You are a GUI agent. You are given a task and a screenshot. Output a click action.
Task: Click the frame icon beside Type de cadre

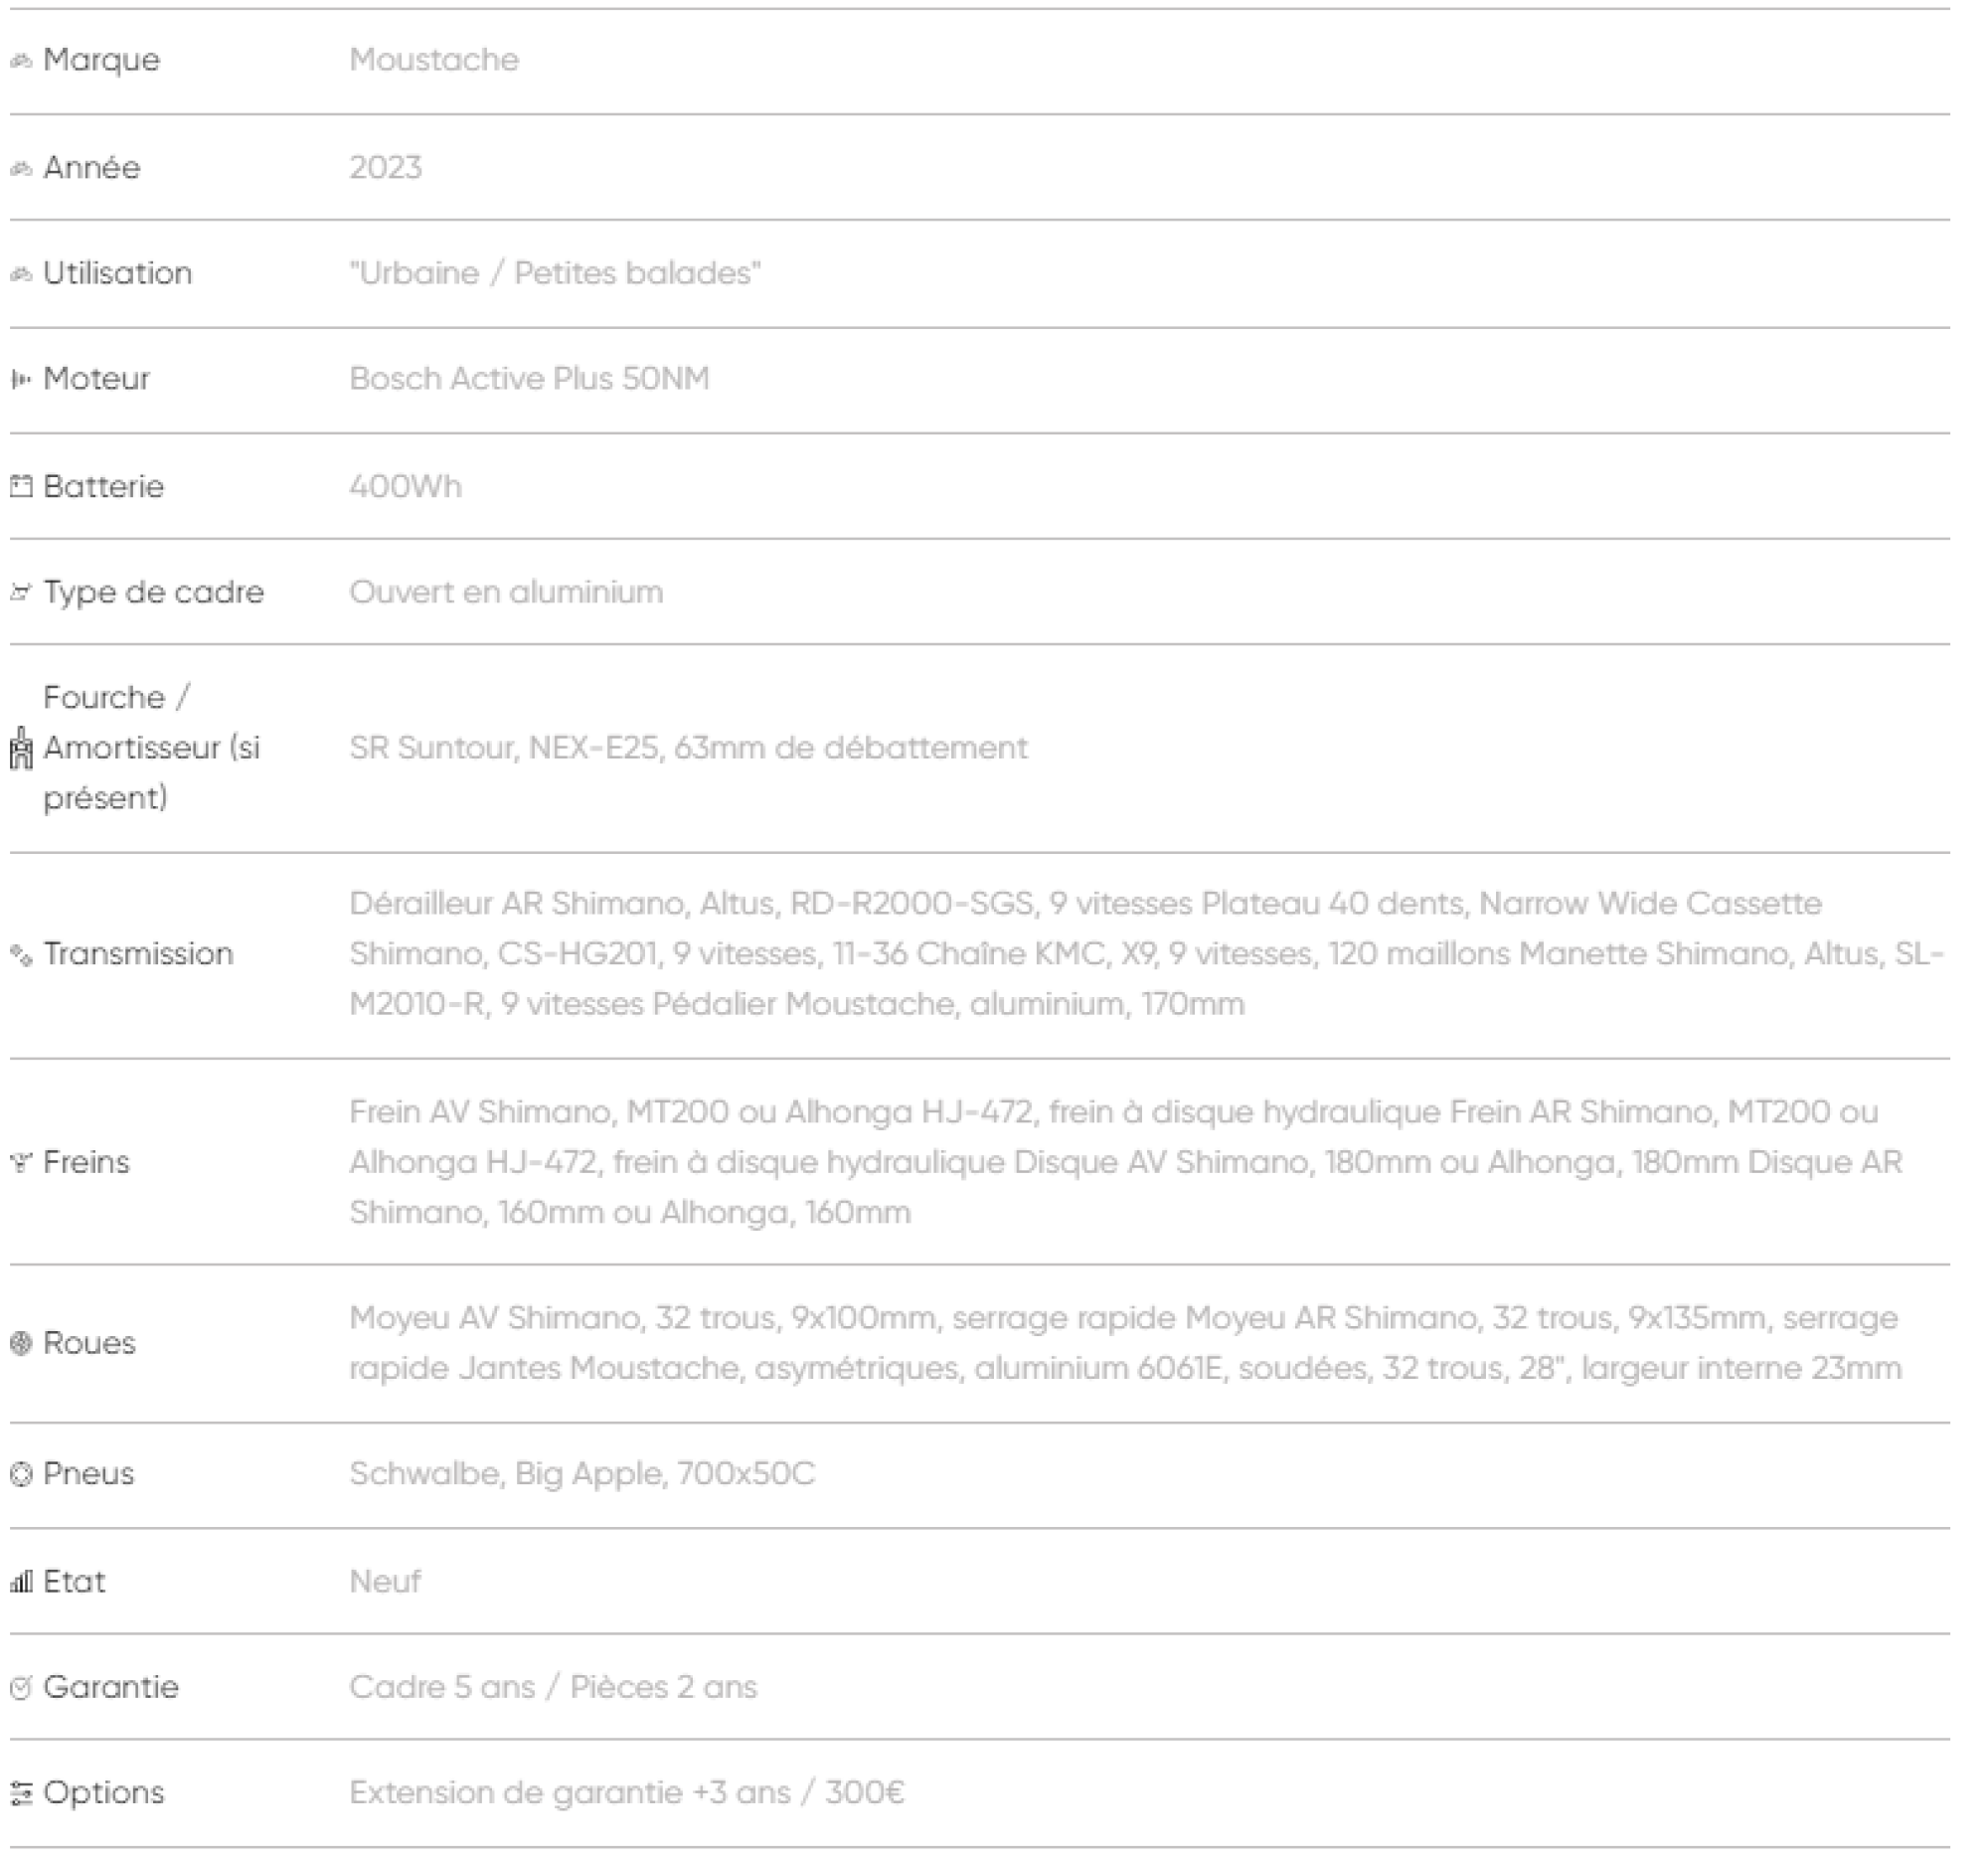(x=21, y=592)
